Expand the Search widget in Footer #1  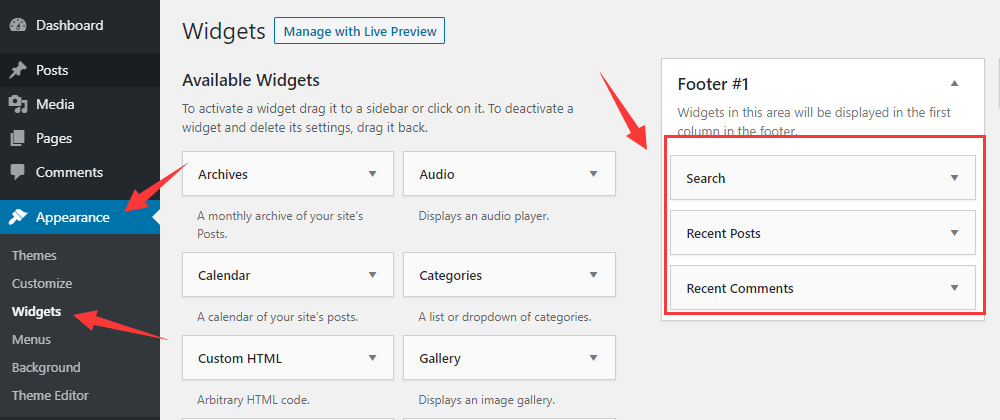955,178
